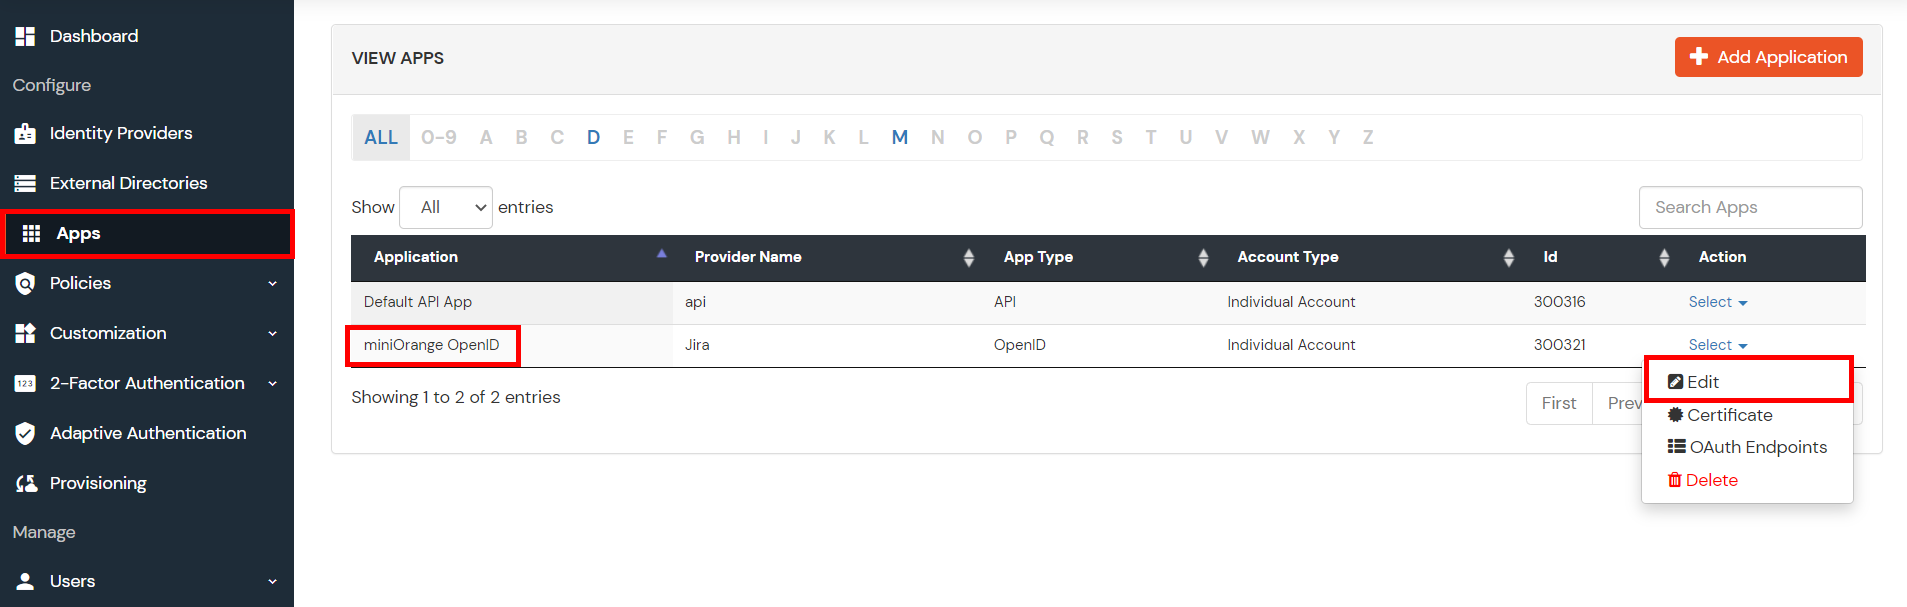Image resolution: width=1907 pixels, height=607 pixels.
Task: Choose Certificate from the action menu
Action: (x=1728, y=415)
